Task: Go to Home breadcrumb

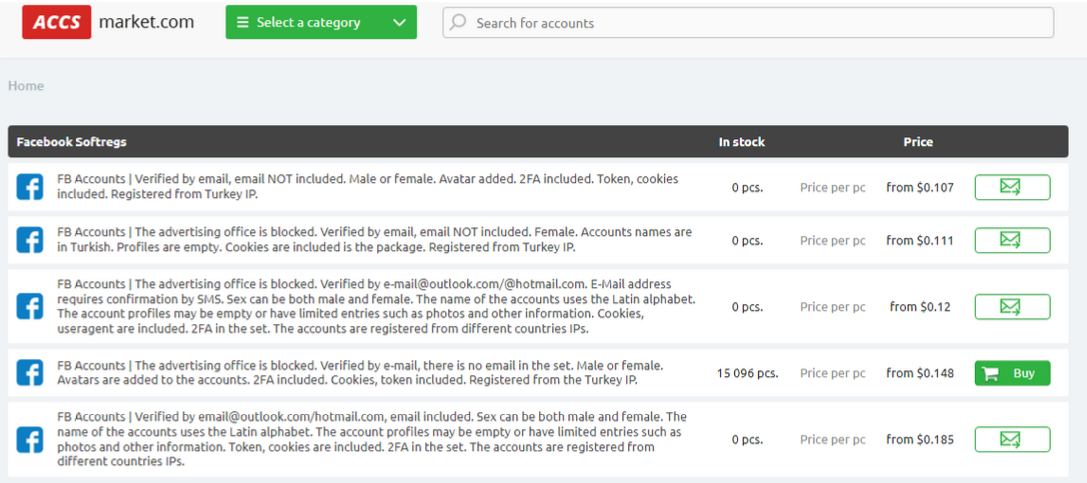Action: (x=26, y=86)
